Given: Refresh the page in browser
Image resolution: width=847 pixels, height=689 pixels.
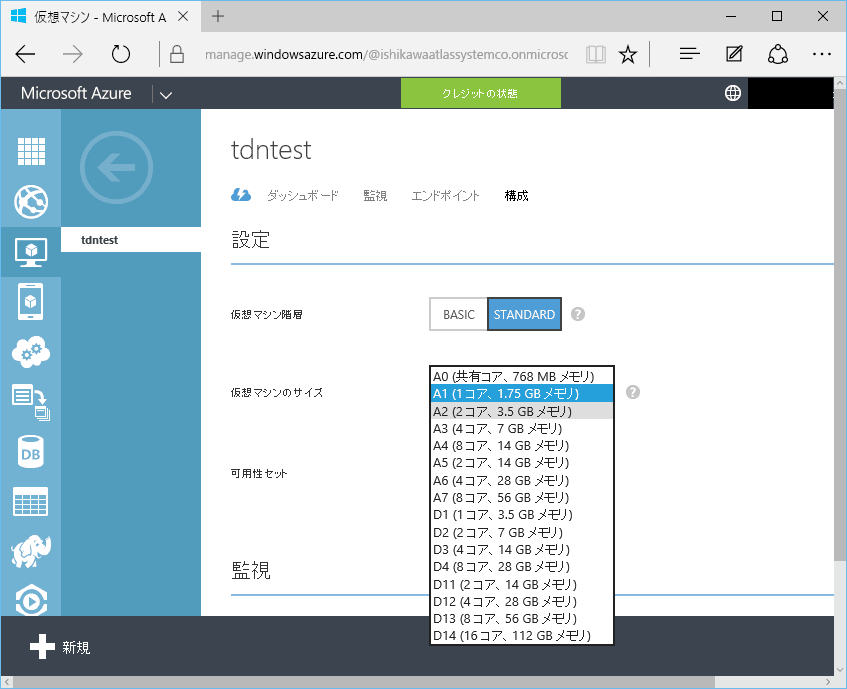Looking at the screenshot, I should coord(121,54).
